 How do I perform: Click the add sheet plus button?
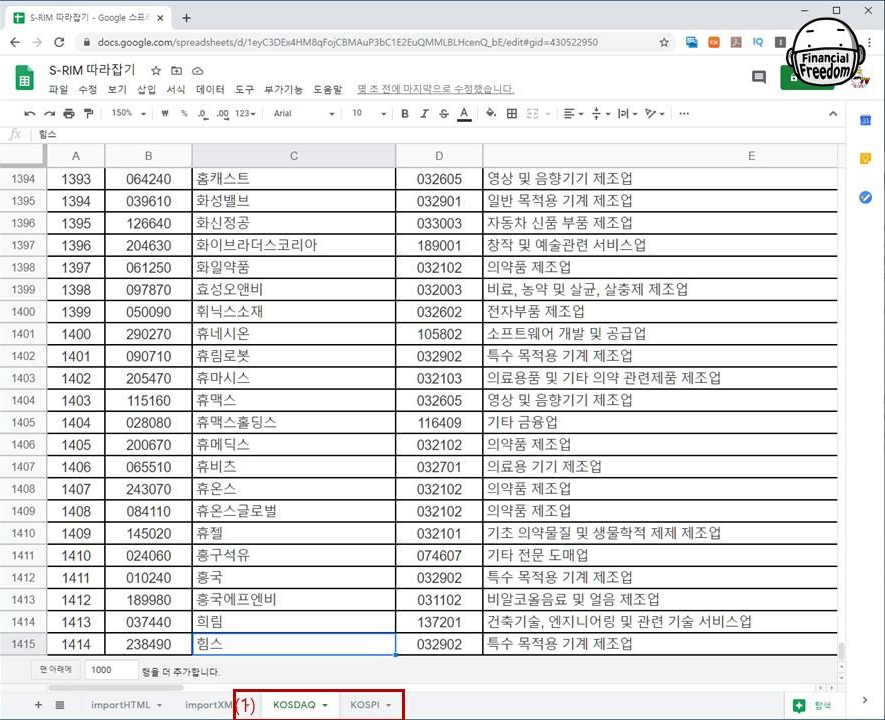38,705
